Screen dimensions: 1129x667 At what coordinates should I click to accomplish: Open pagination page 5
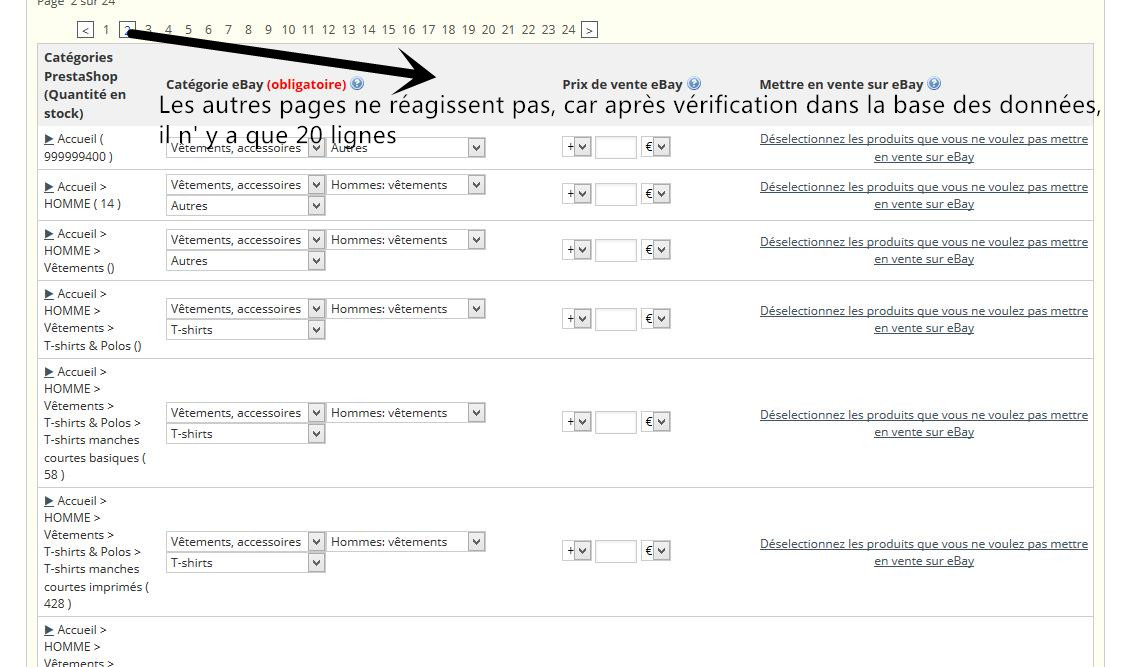click(x=189, y=30)
